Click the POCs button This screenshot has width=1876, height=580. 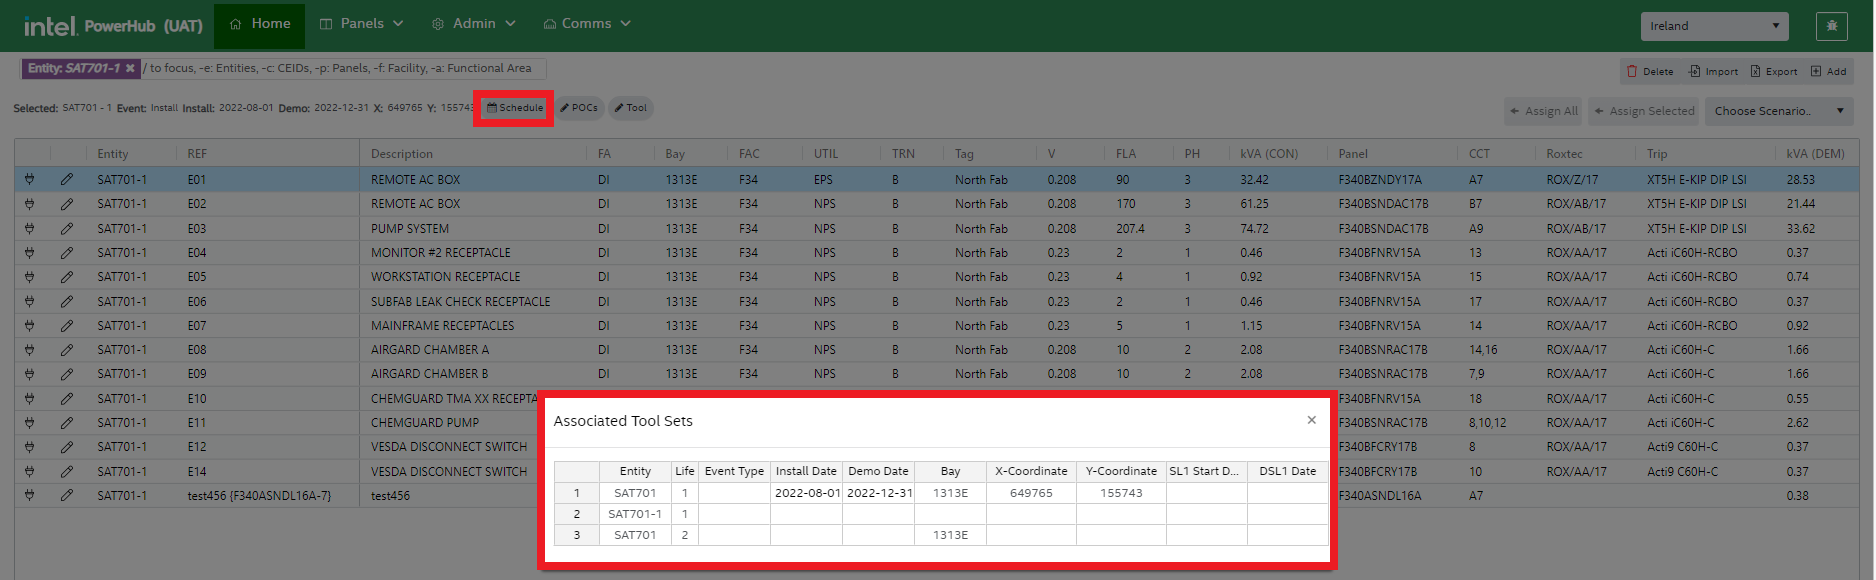(579, 108)
